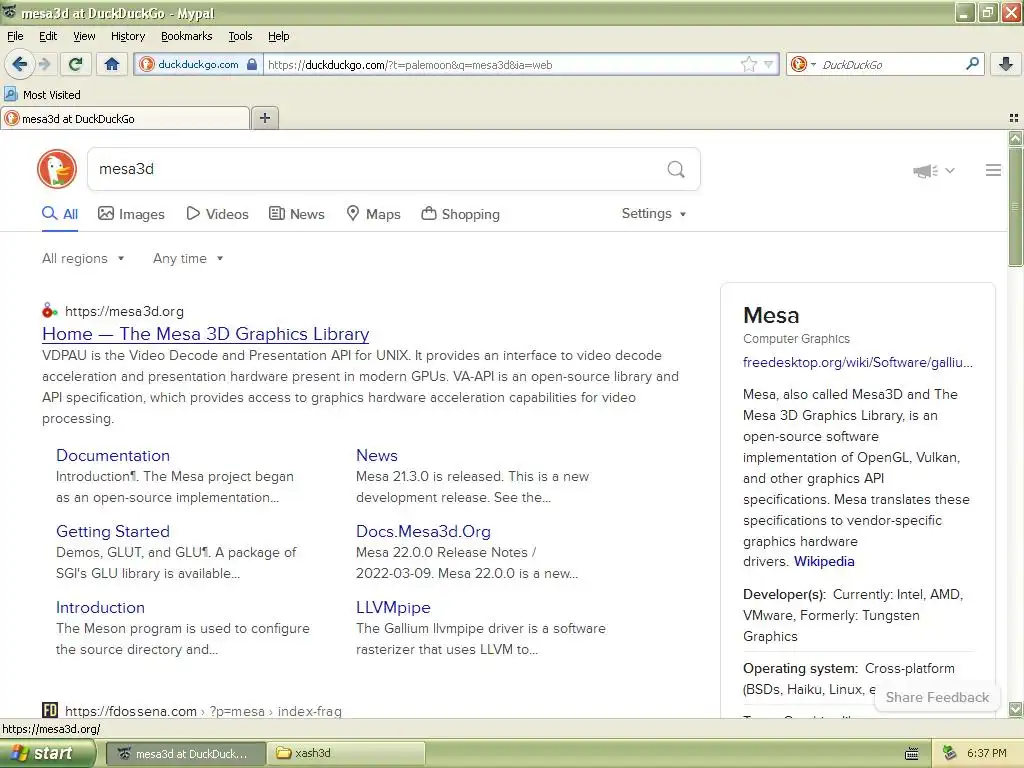Click the page scrollbar down arrow
The width and height of the screenshot is (1024, 768).
(x=1015, y=709)
